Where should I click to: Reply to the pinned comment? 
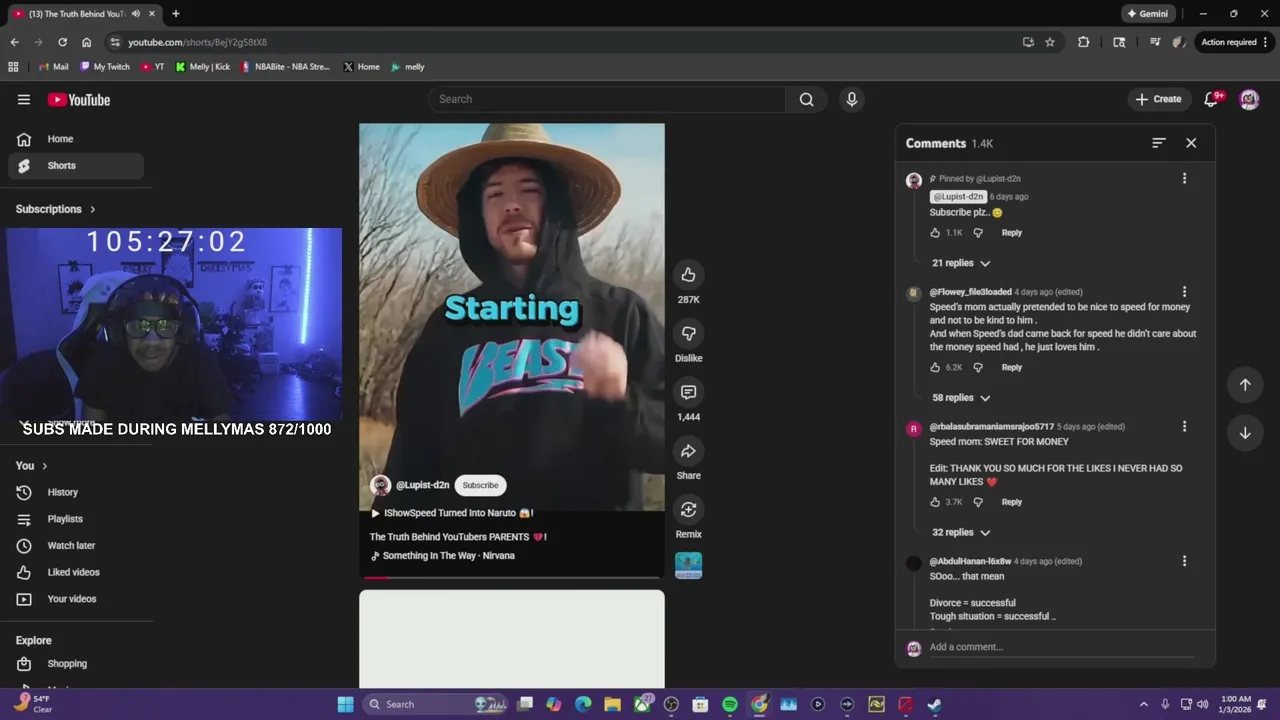(x=1012, y=233)
